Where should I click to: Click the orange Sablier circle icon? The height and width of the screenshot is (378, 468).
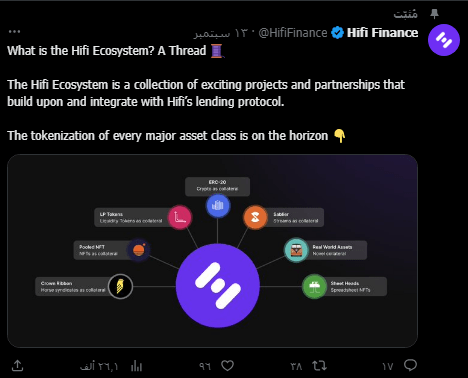pyautogui.click(x=255, y=217)
